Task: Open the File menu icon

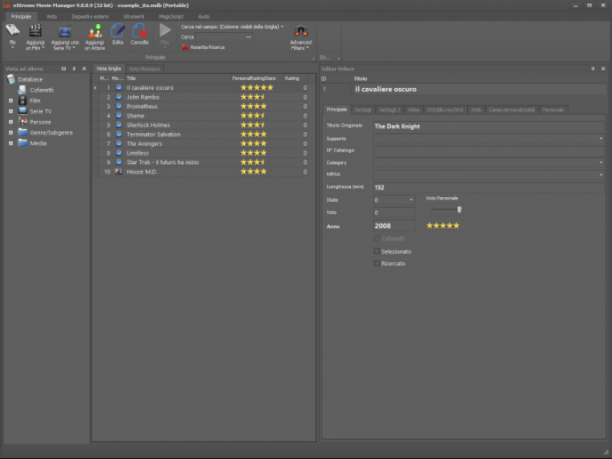Action: click(12, 30)
